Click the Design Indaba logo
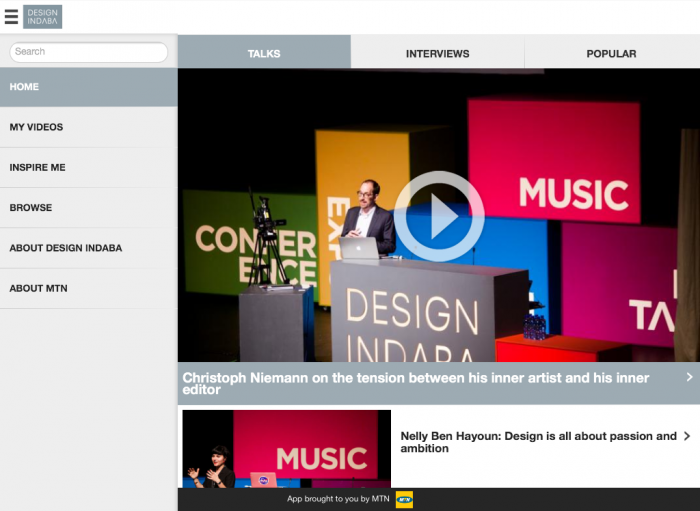Image resolution: width=700 pixels, height=511 pixels. pyautogui.click(x=42, y=17)
